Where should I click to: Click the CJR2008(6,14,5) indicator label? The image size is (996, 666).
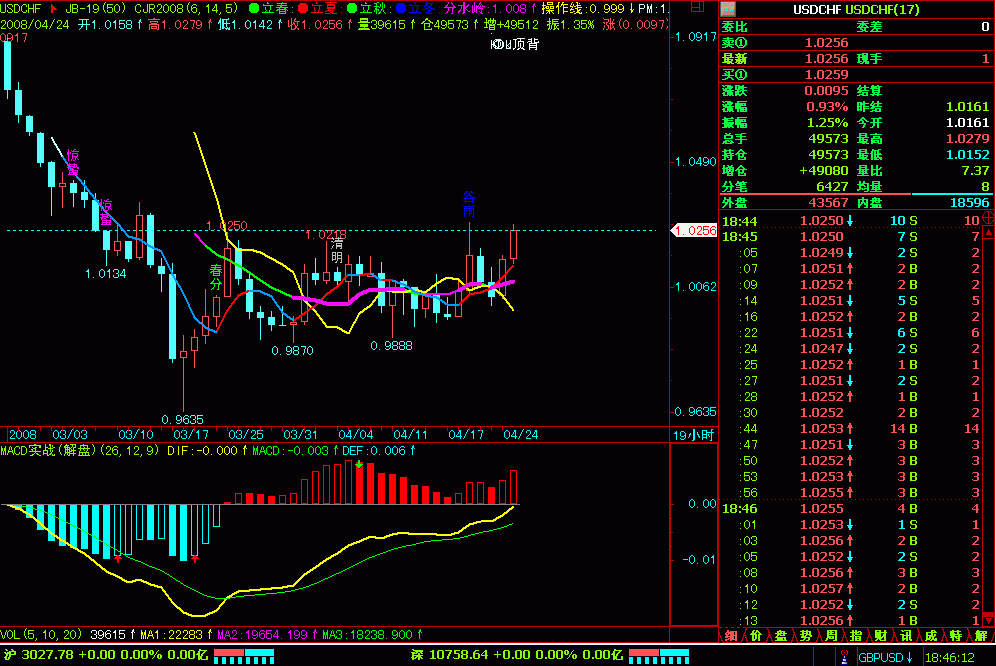point(186,9)
